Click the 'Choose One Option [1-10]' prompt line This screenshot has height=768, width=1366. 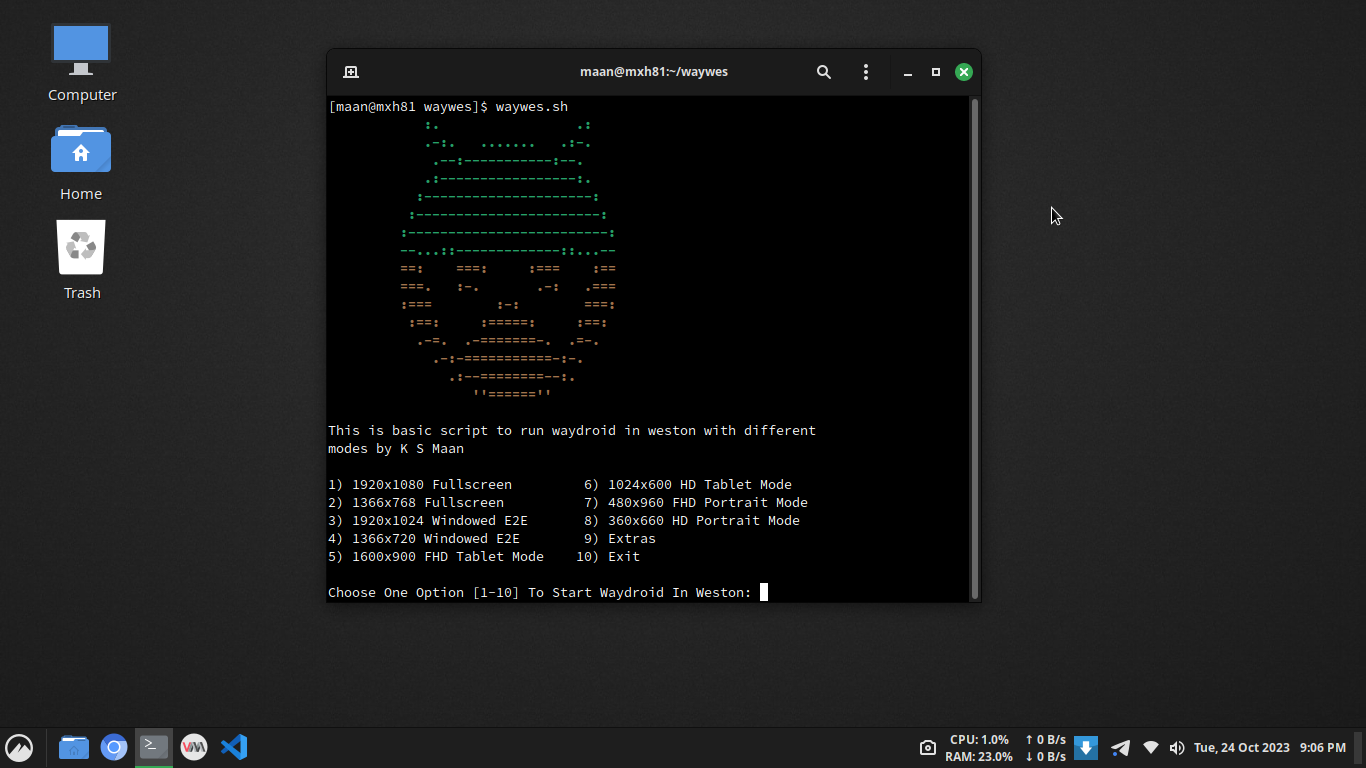pos(540,593)
